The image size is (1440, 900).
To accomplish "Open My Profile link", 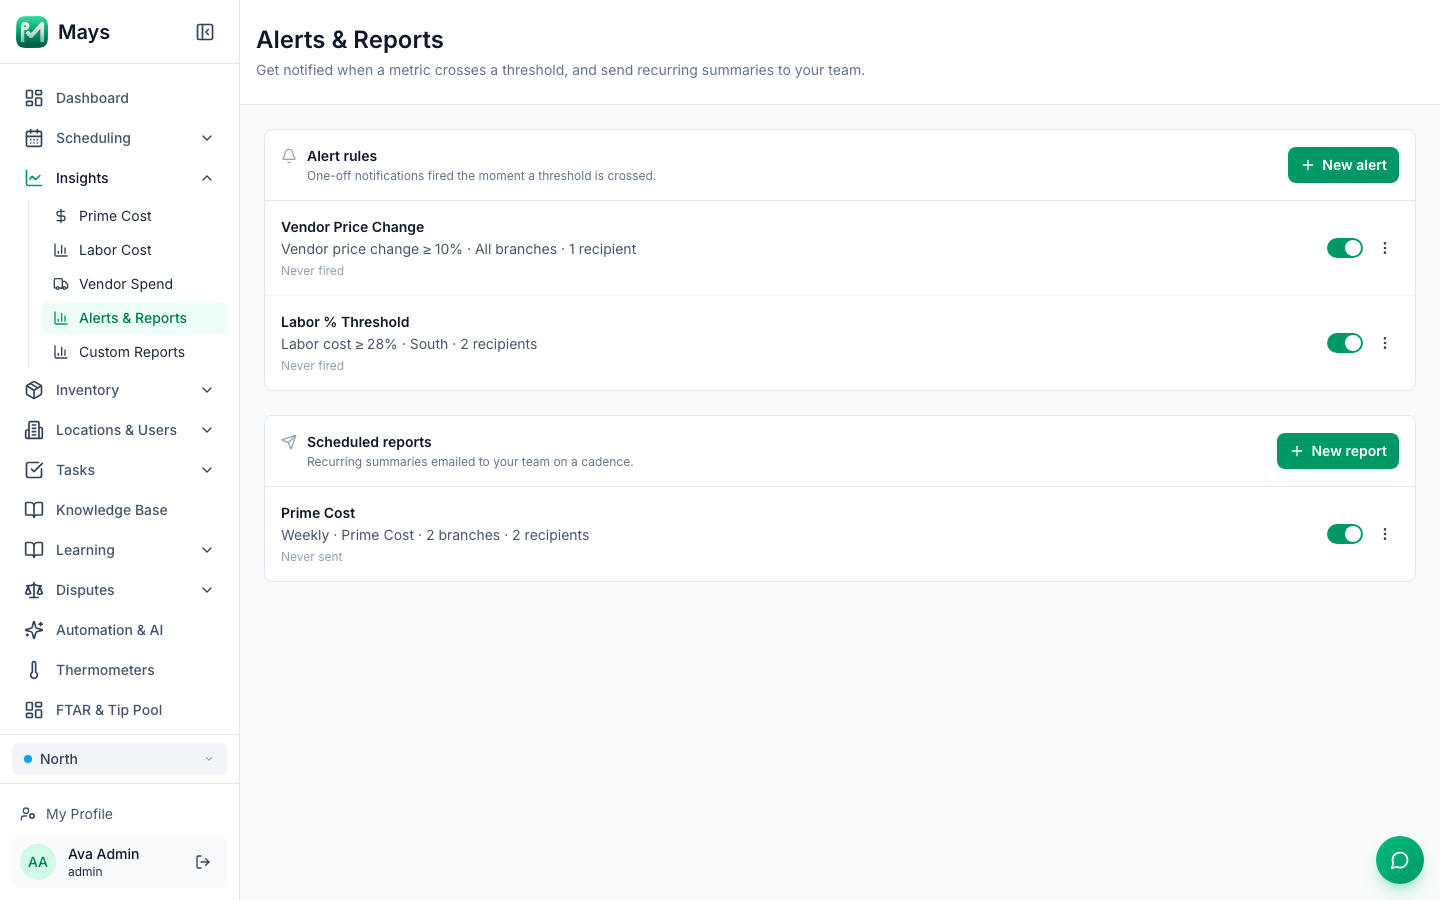I will [119, 814].
